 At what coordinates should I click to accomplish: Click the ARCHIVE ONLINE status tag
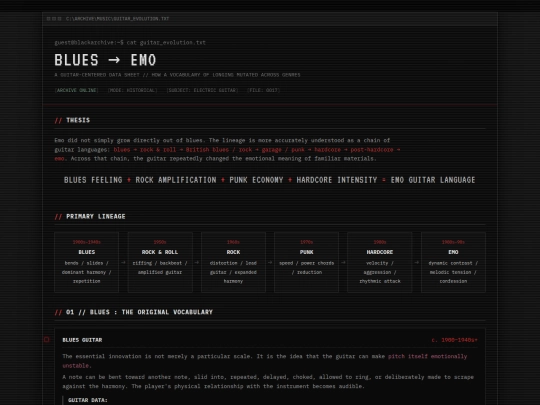[x=76, y=90]
